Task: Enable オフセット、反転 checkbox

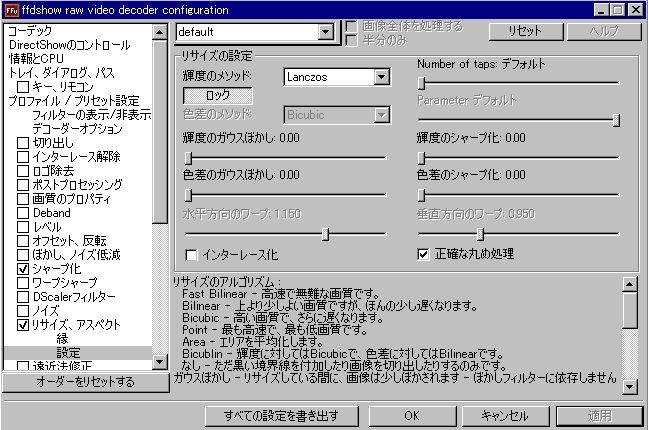Action: coord(23,241)
